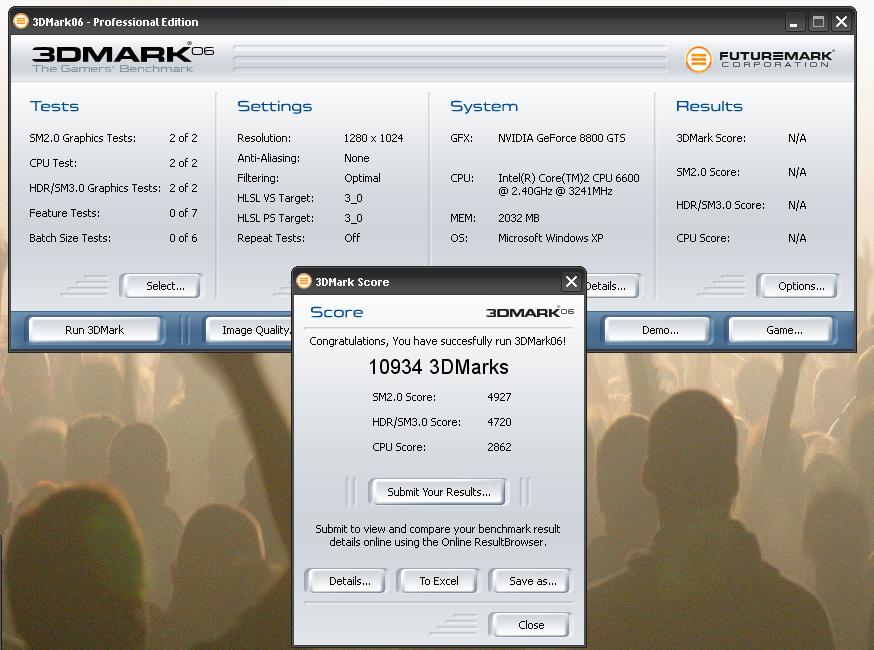Click 'Microsoft Windows XP' OS text

pyautogui.click(x=550, y=238)
